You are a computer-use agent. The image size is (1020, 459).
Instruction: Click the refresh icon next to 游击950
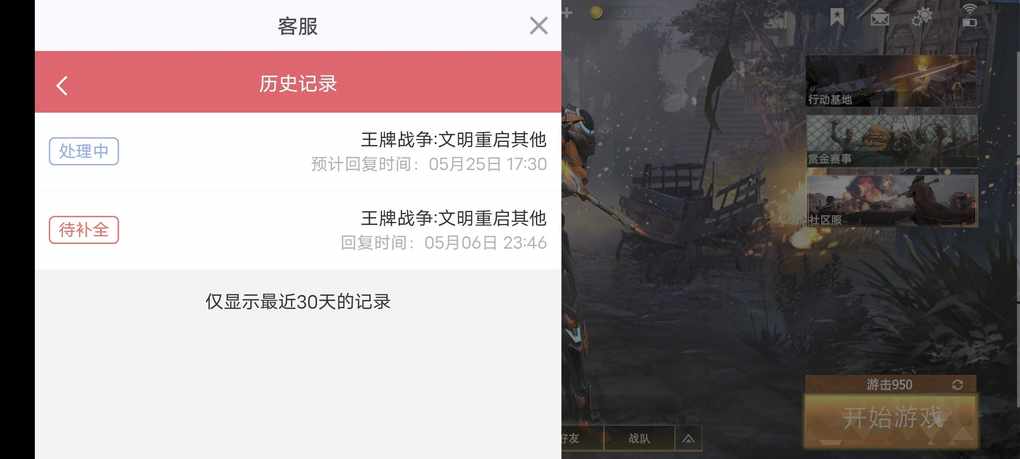(958, 385)
